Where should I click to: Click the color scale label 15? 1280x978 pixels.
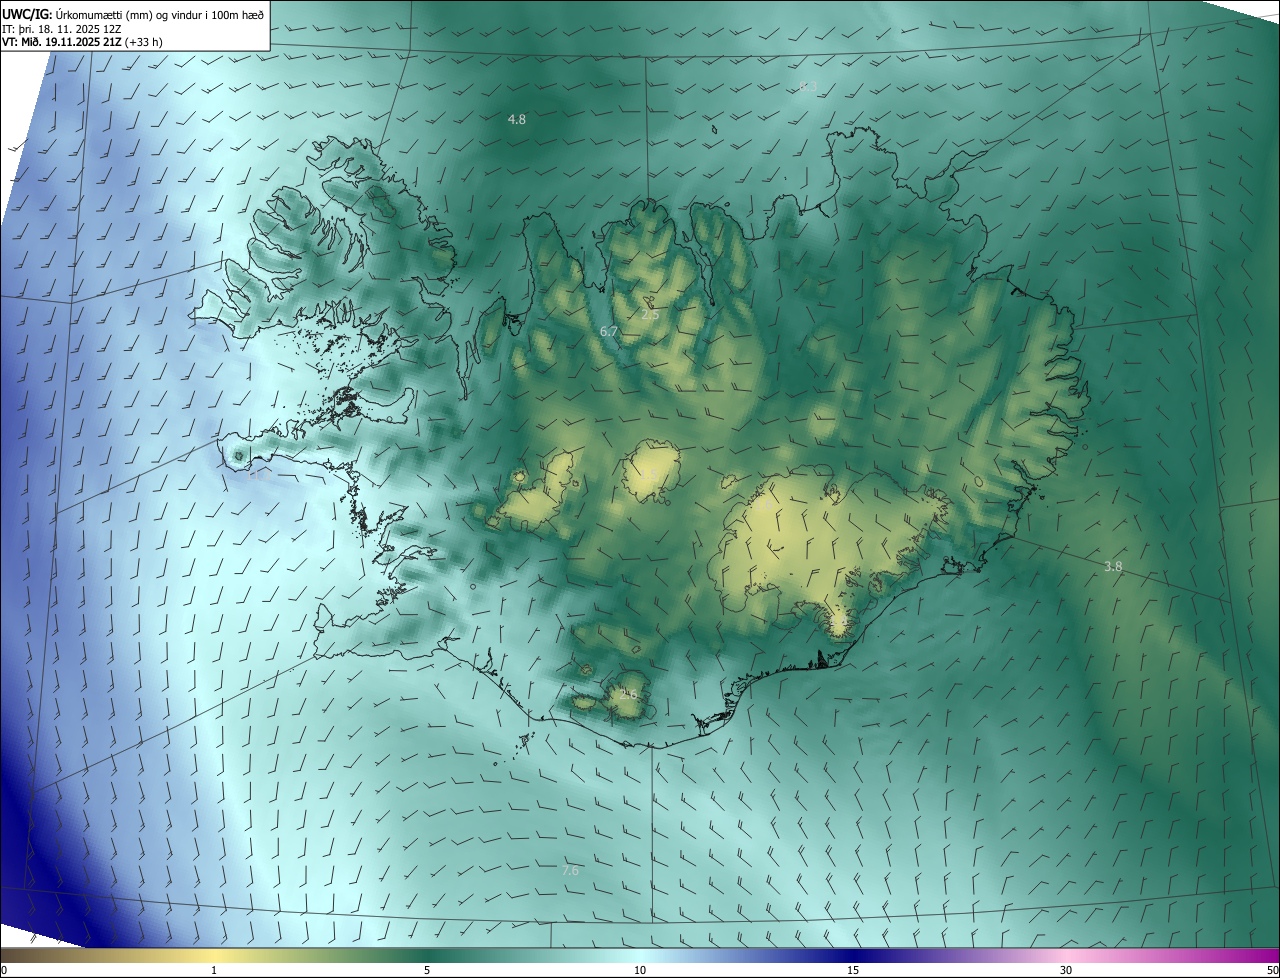pos(853,971)
